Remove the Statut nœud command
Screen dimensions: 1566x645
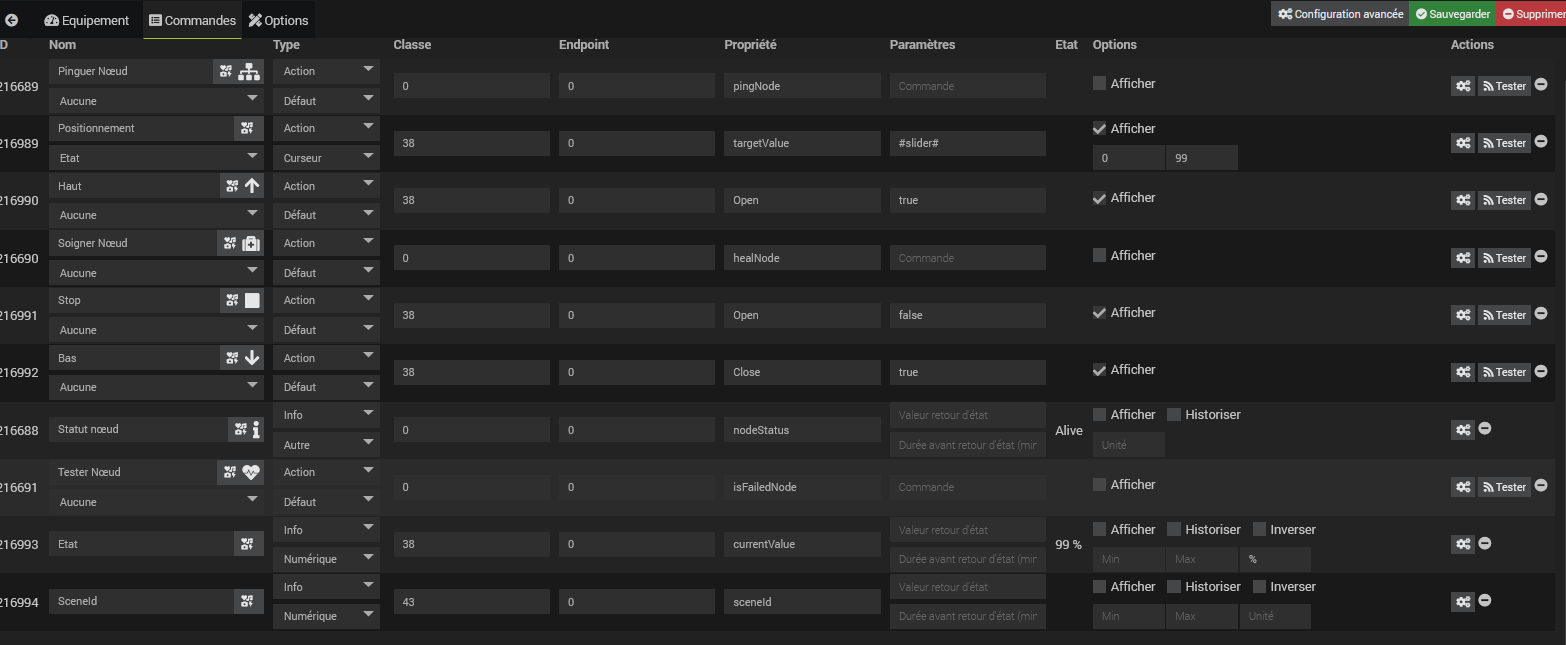coord(1485,429)
